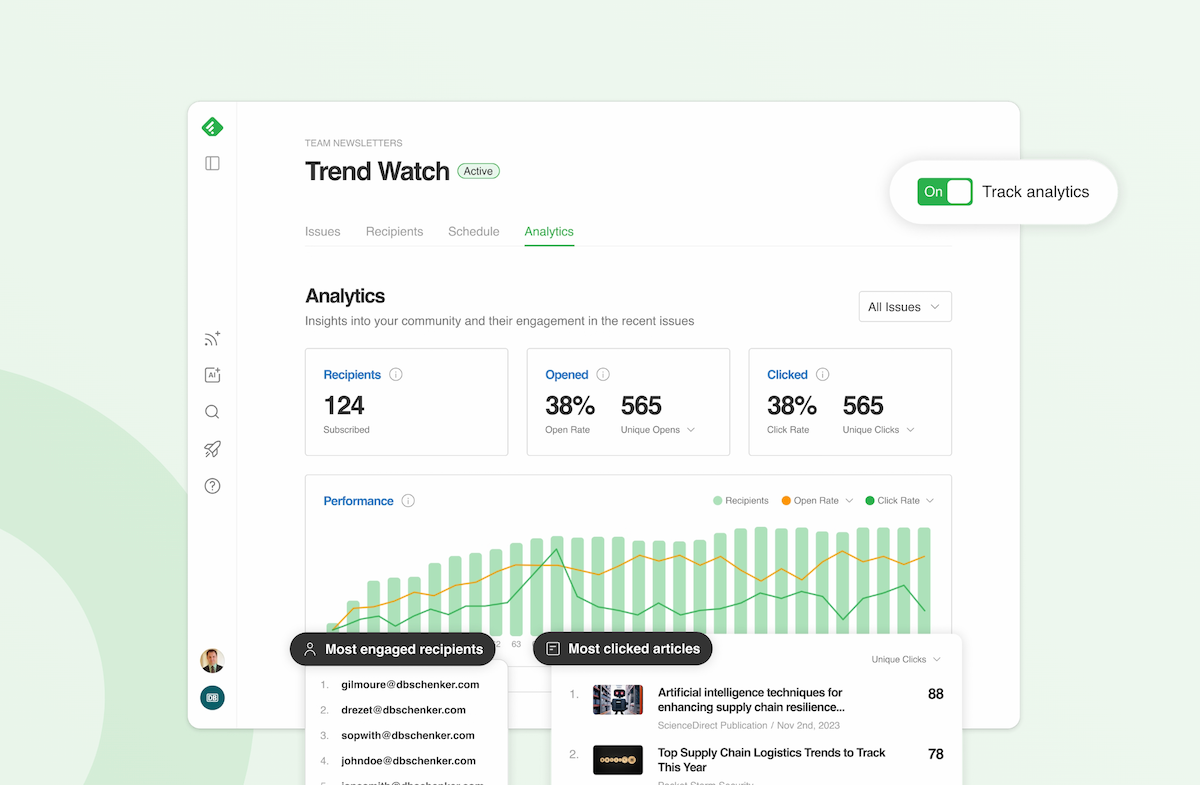This screenshot has height=785, width=1200.
Task: Open the rocket upgrade icon
Action: click(212, 449)
